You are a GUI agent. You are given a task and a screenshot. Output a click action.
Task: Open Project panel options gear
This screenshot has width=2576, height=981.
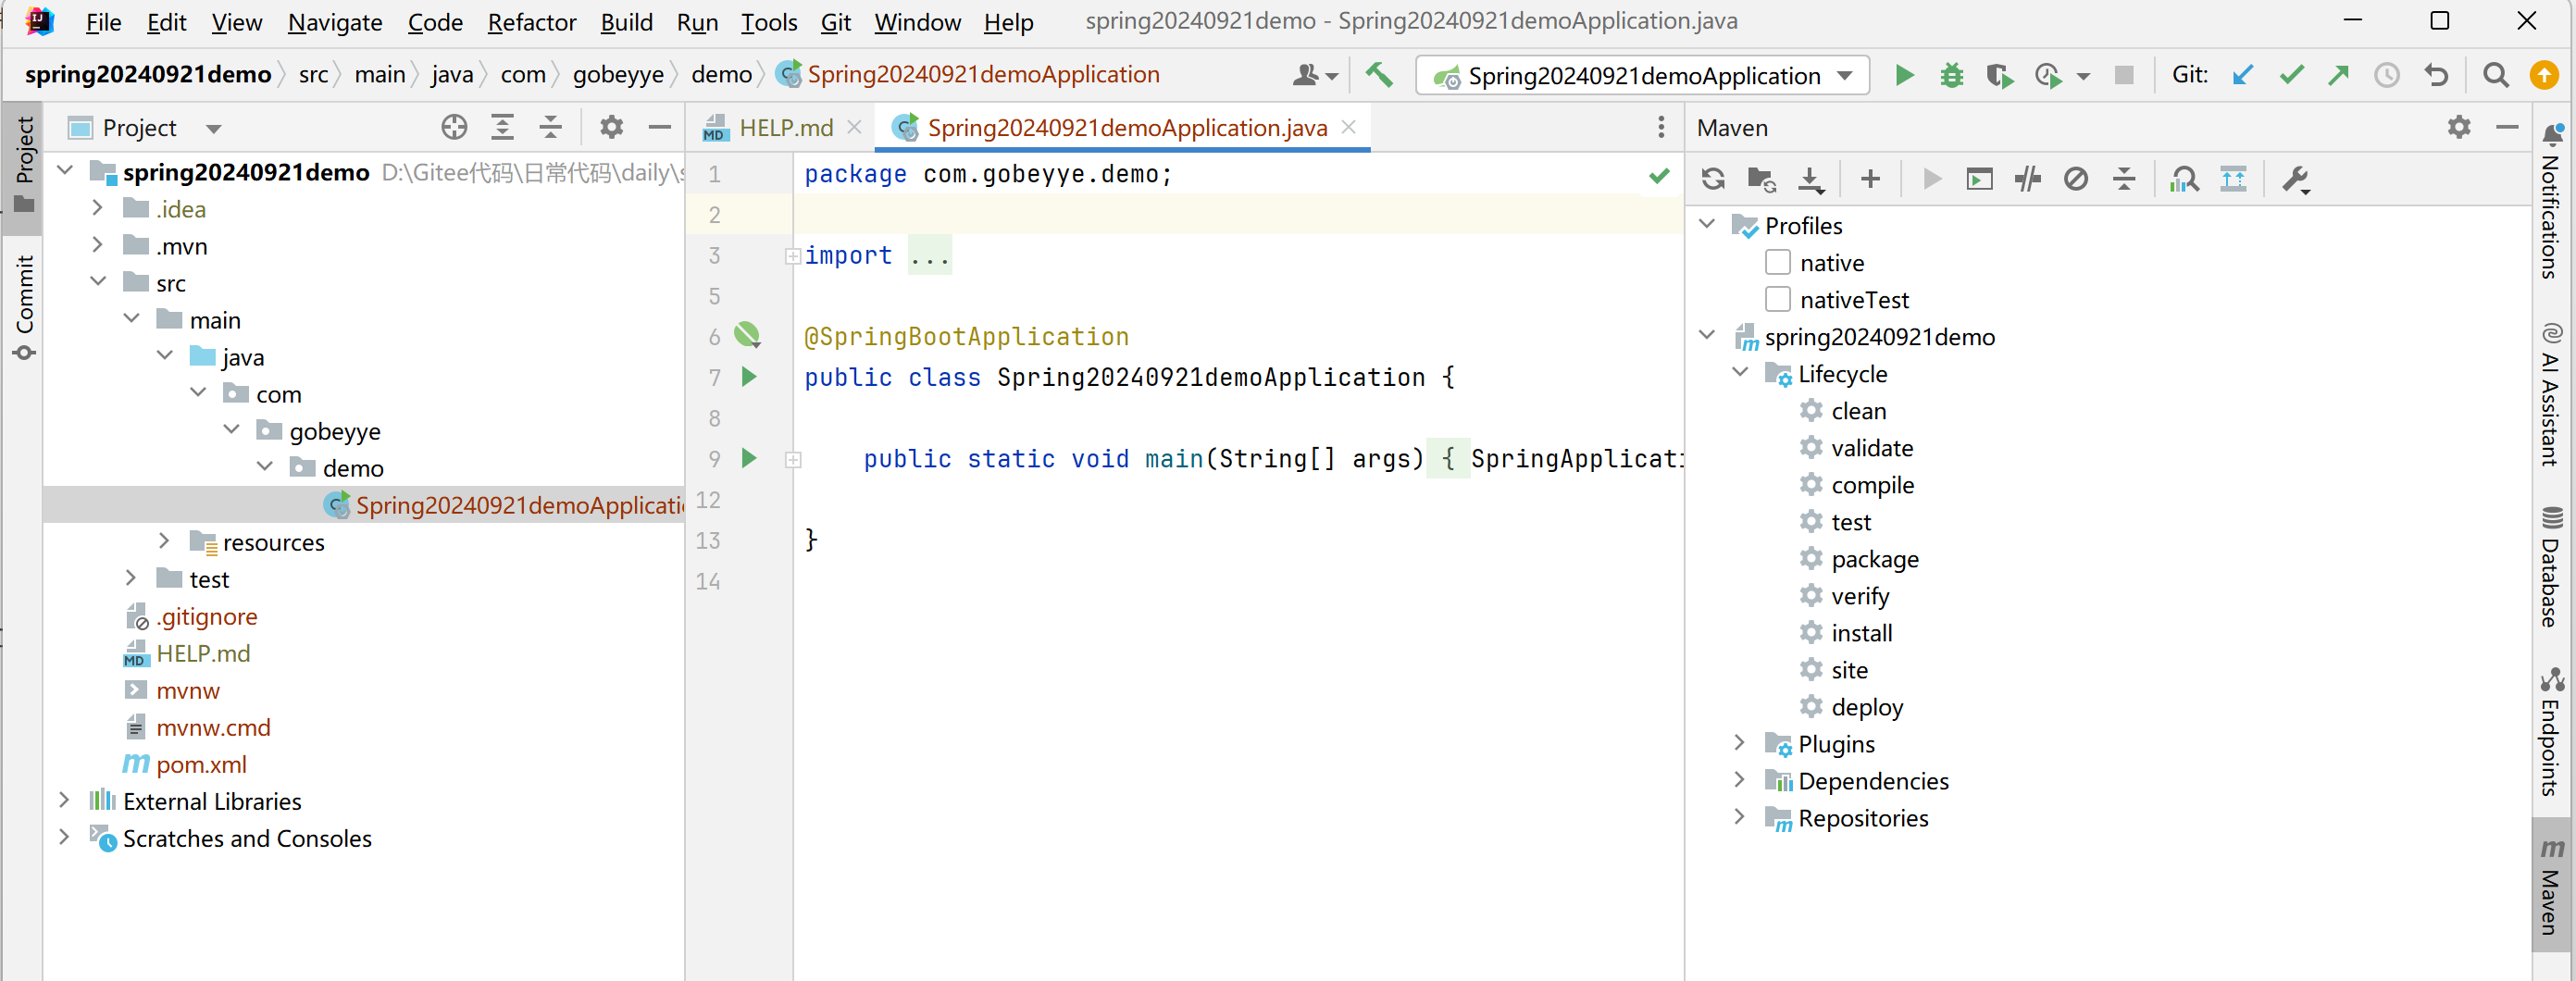(611, 127)
